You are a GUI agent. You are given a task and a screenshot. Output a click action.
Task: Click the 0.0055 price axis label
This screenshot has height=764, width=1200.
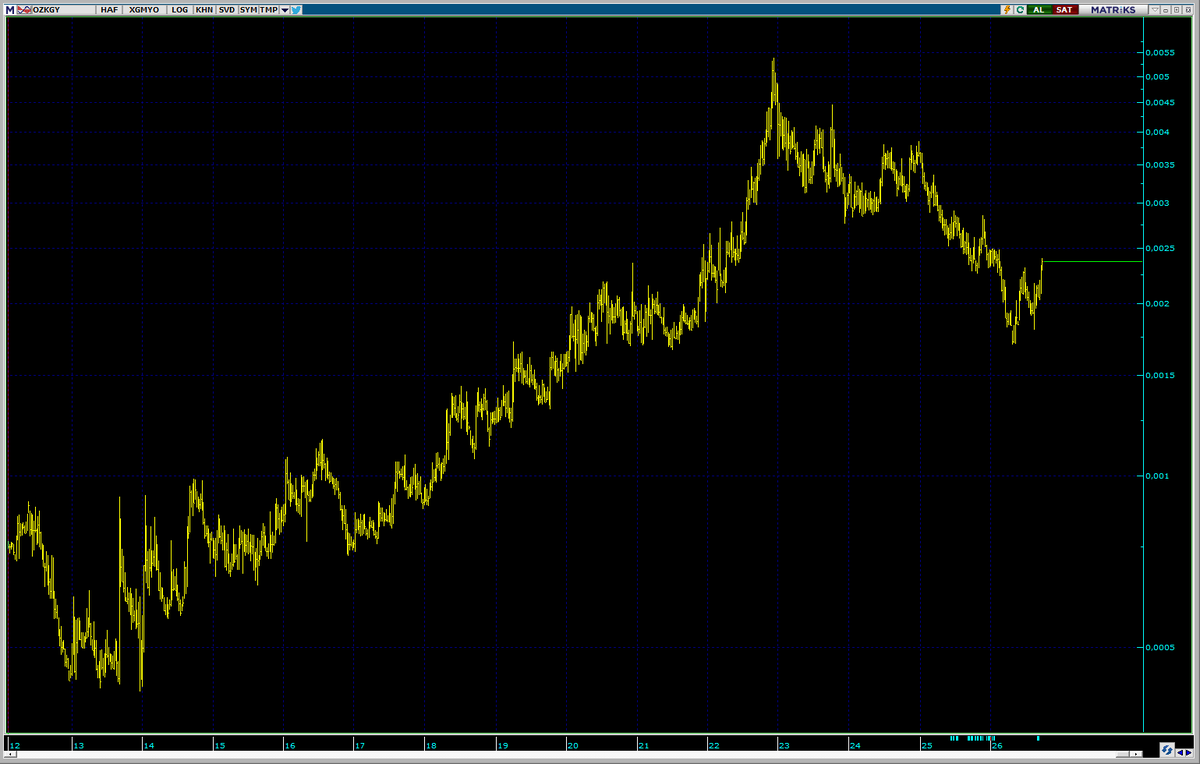pos(1161,52)
